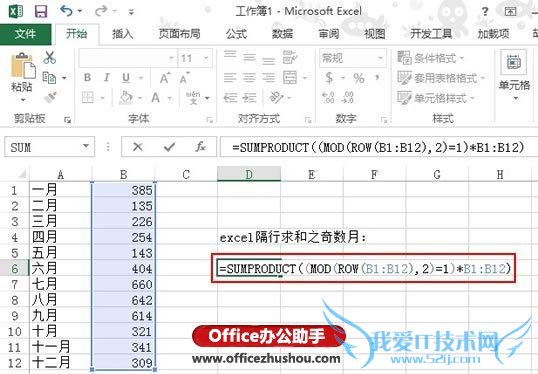The height and width of the screenshot is (374, 538).
Task: Click the Cut scissors icon
Action: coord(50,58)
